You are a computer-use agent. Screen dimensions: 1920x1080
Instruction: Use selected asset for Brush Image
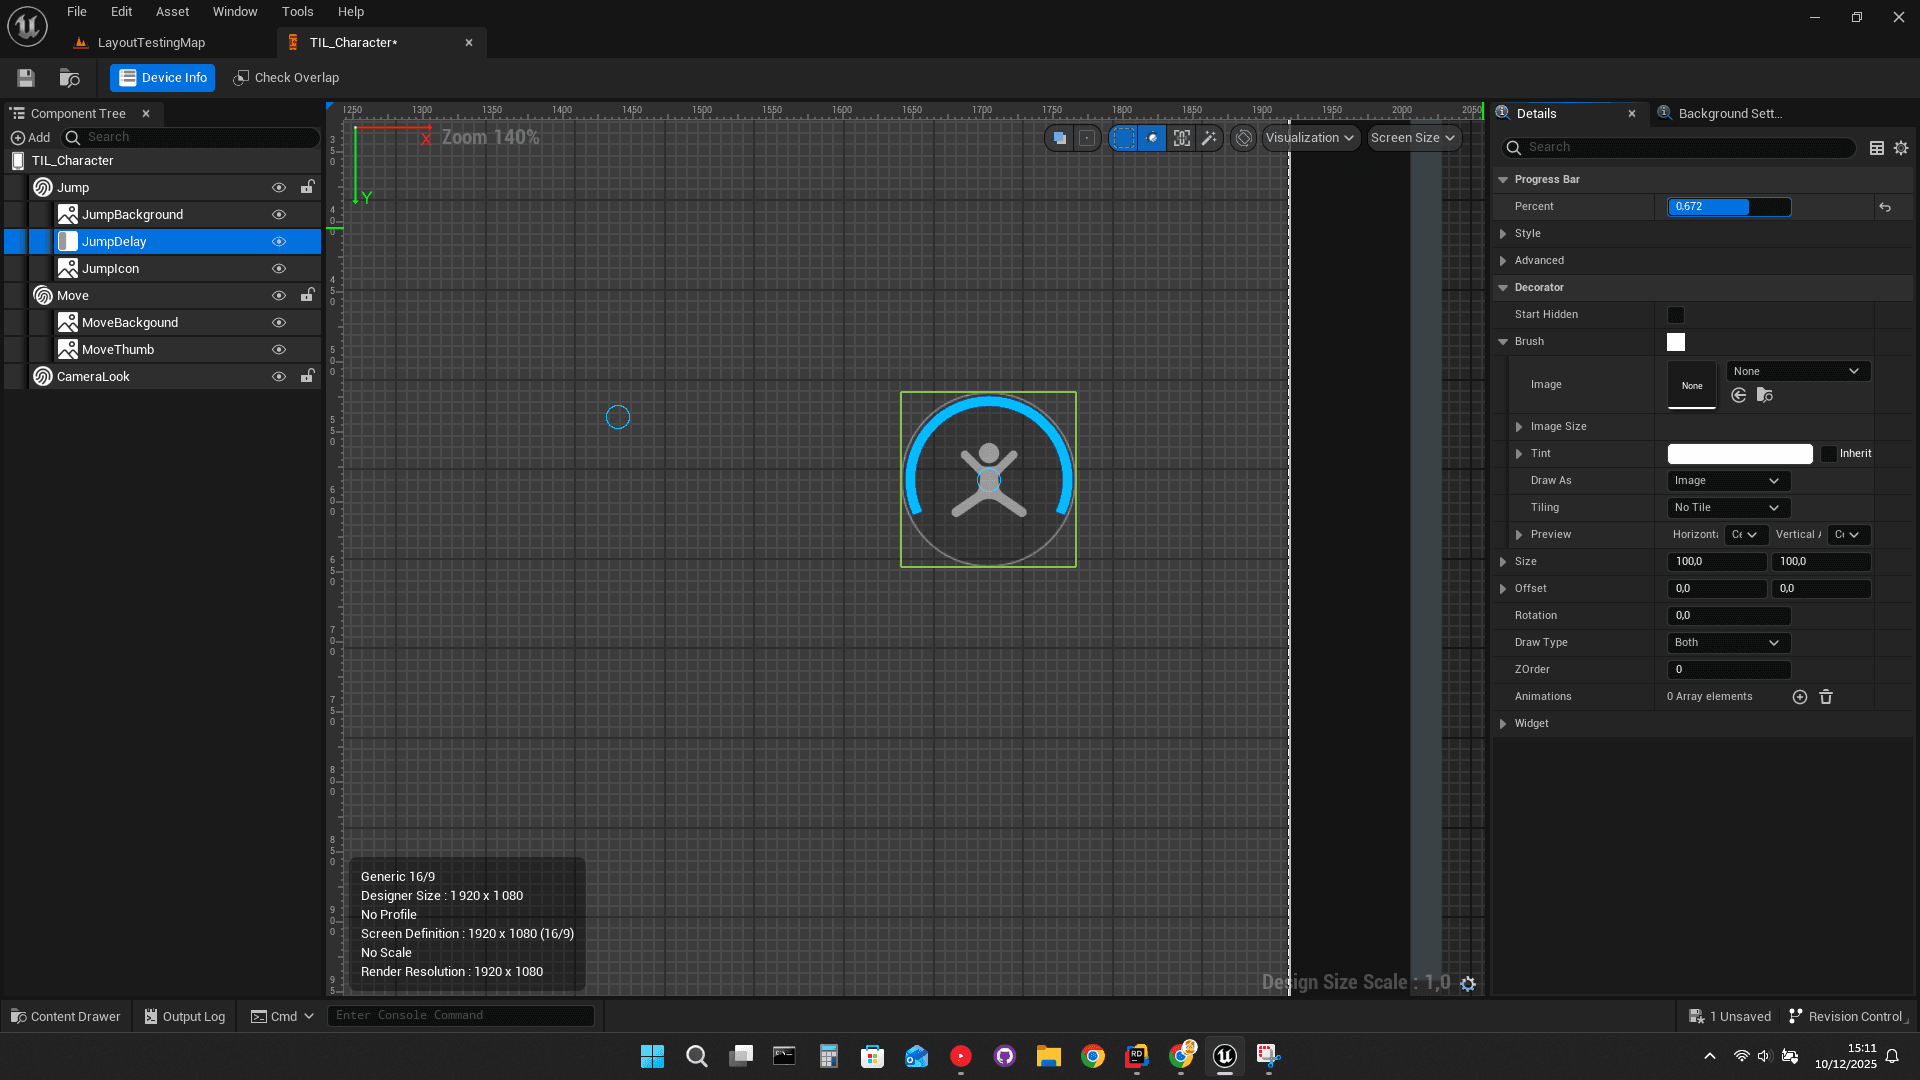click(1739, 395)
